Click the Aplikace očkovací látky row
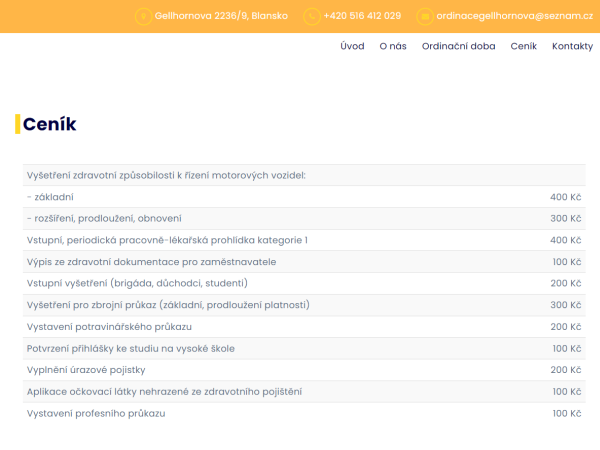Viewport: 600px width, 450px height. [x=304, y=392]
